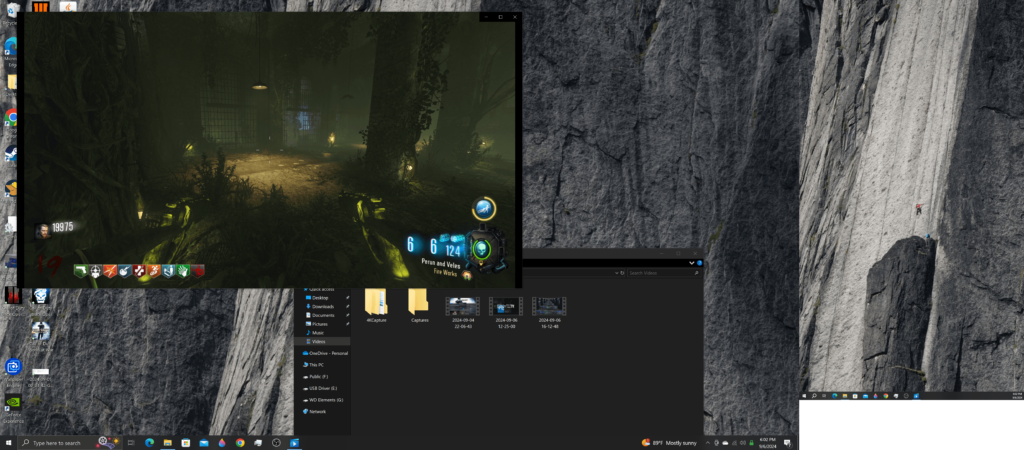This screenshot has width=1024, height=450.
Task: Open Microsoft Edge from the taskbar
Action: 149,442
